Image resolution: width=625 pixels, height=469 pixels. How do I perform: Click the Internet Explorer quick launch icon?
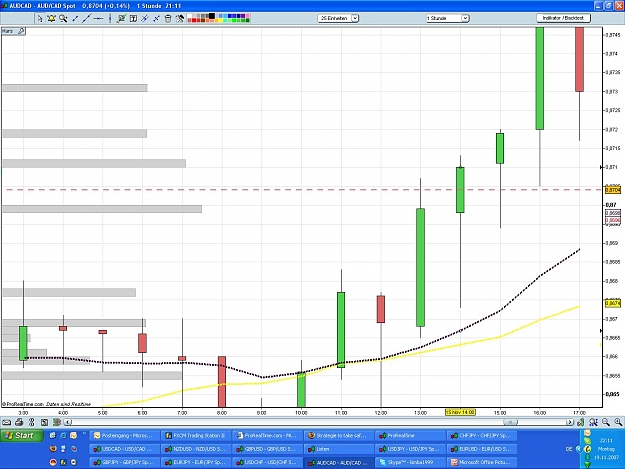(x=63, y=436)
